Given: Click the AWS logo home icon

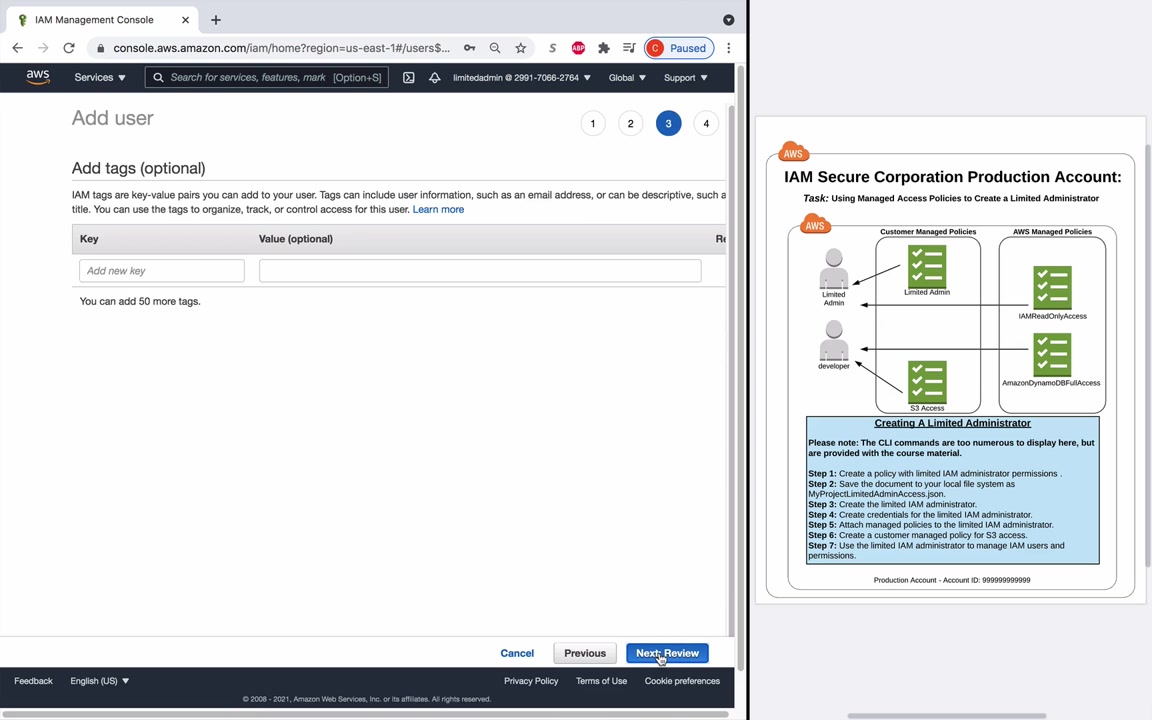Looking at the screenshot, I should click(x=38, y=77).
